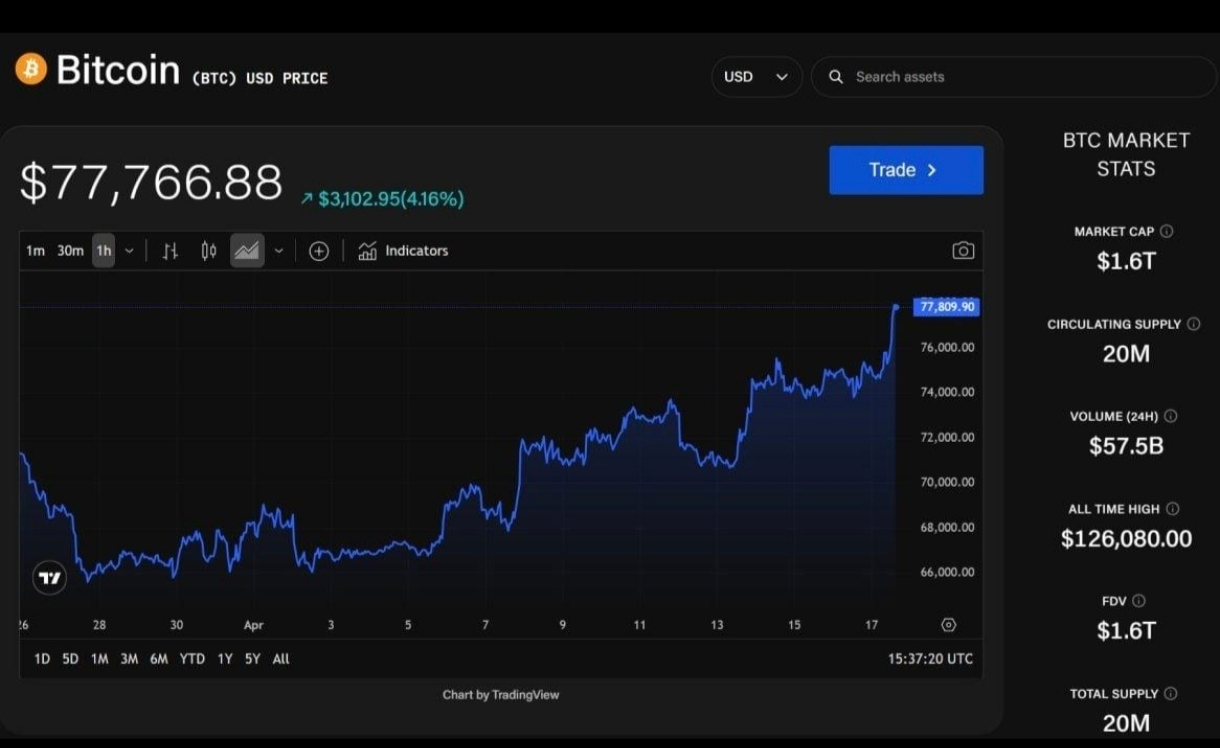Click the search magnifier icon
This screenshot has width=1220, height=748.
(836, 77)
